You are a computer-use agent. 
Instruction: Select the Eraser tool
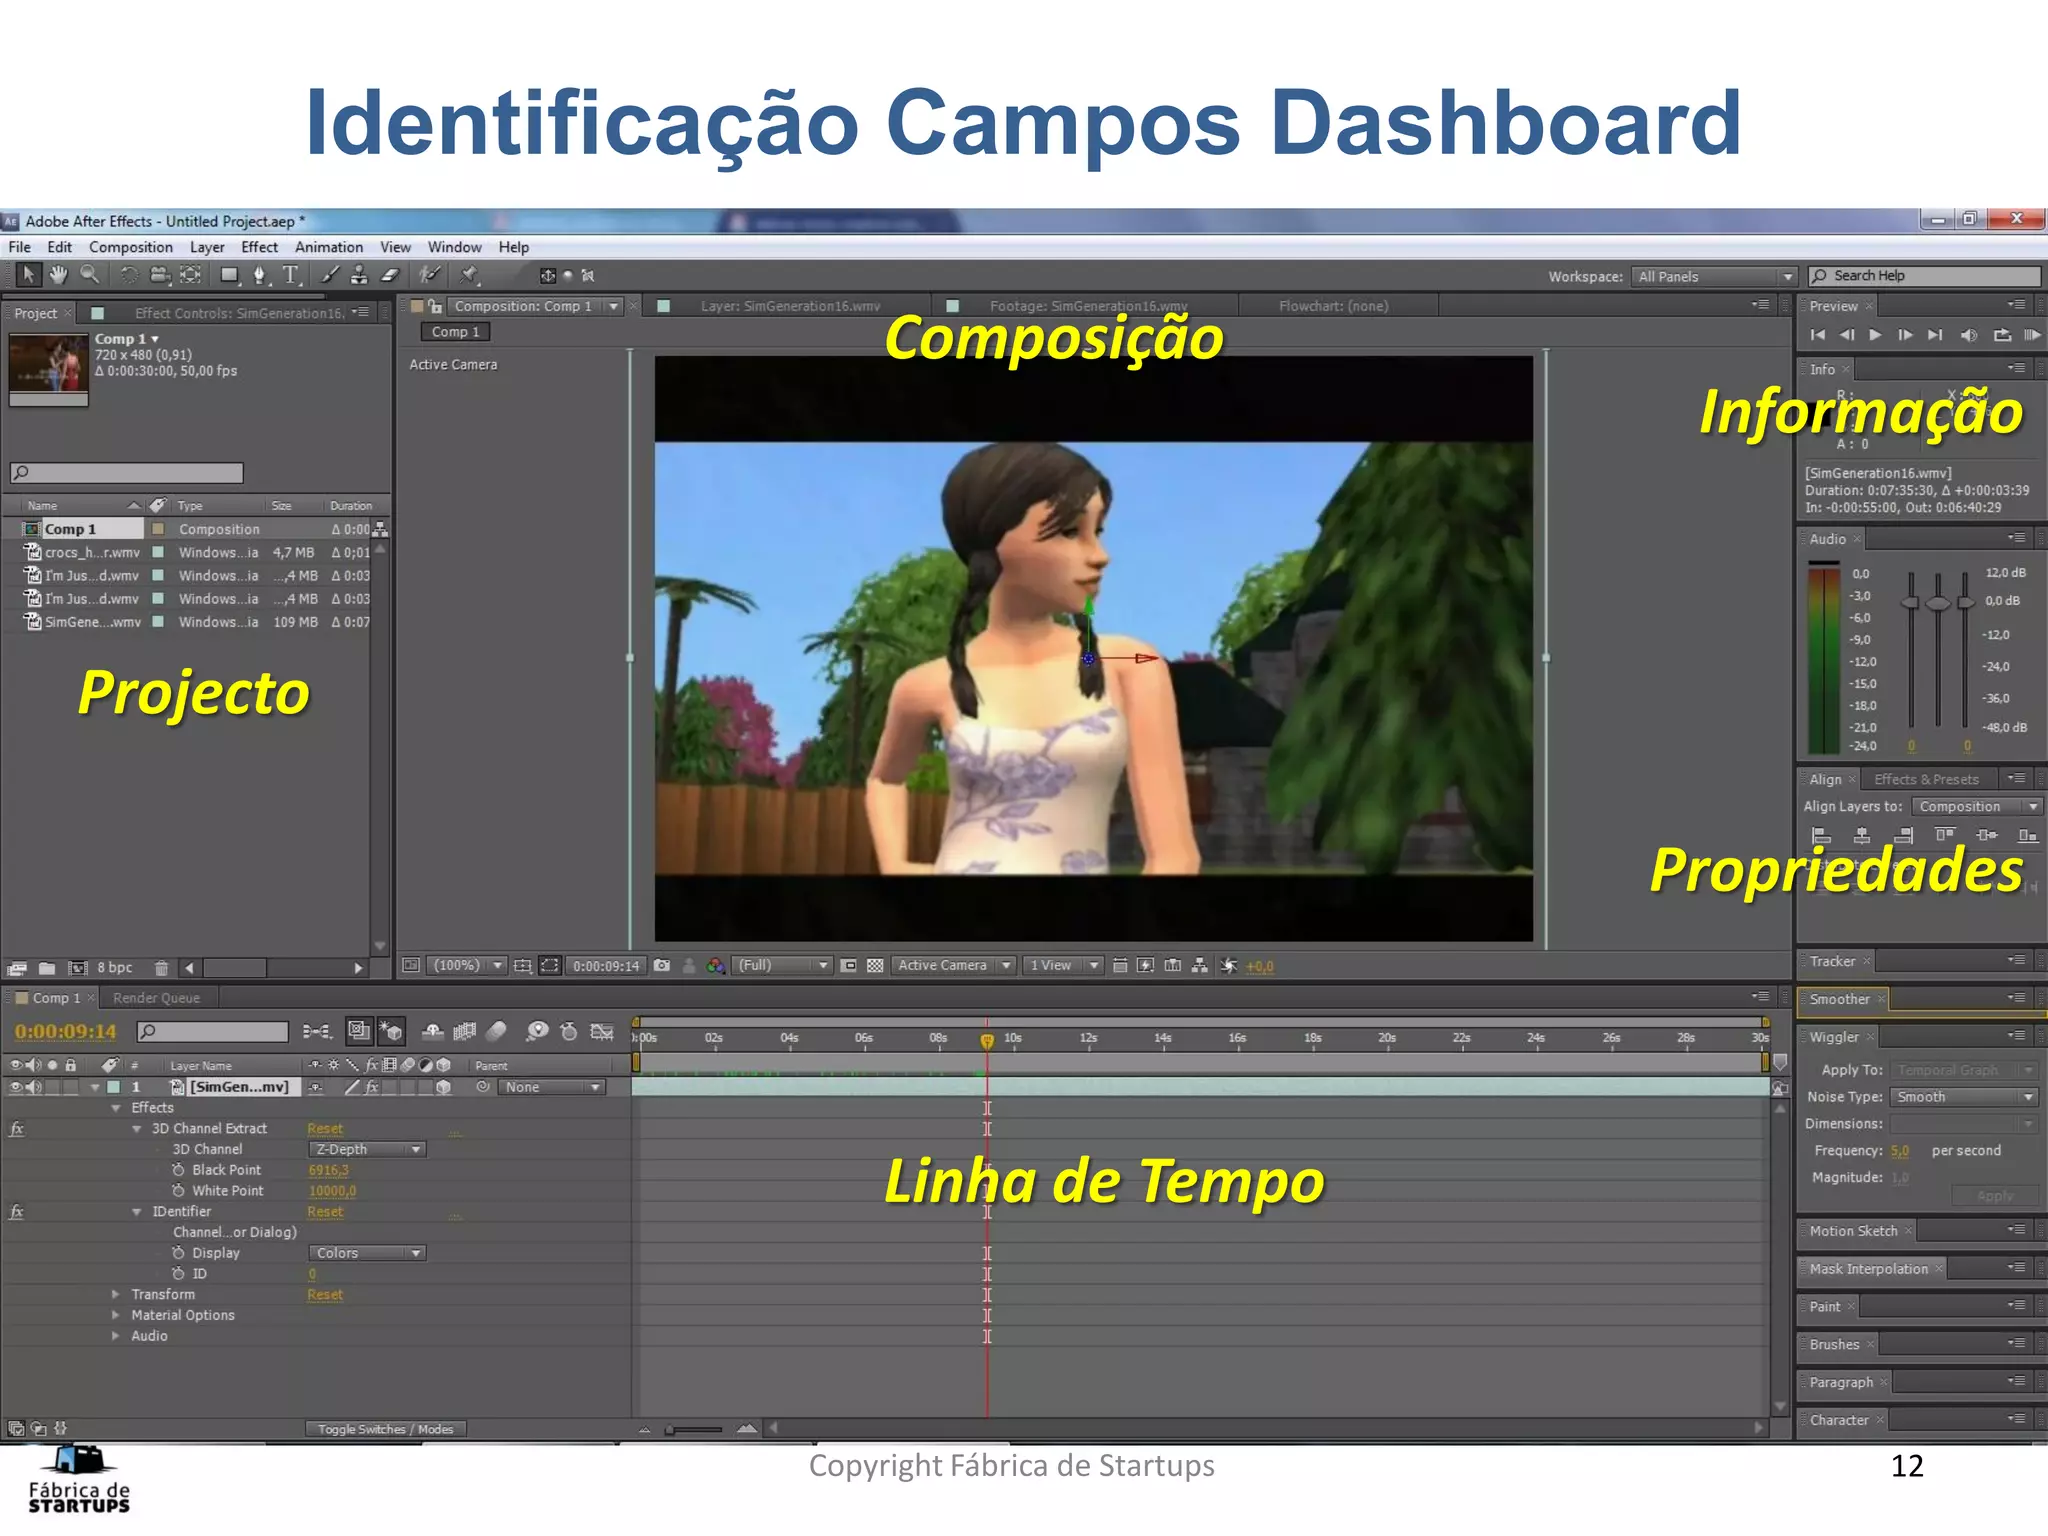tap(390, 274)
